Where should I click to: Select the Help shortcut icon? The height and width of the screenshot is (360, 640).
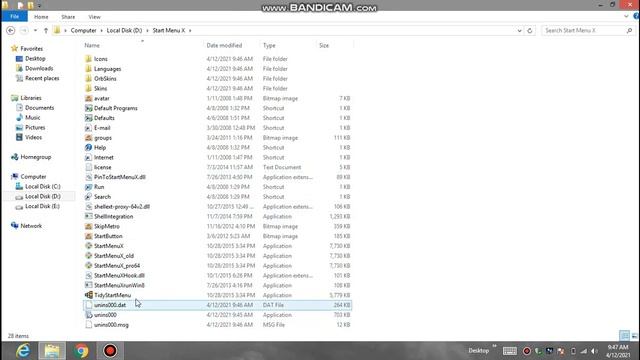click(x=88, y=147)
